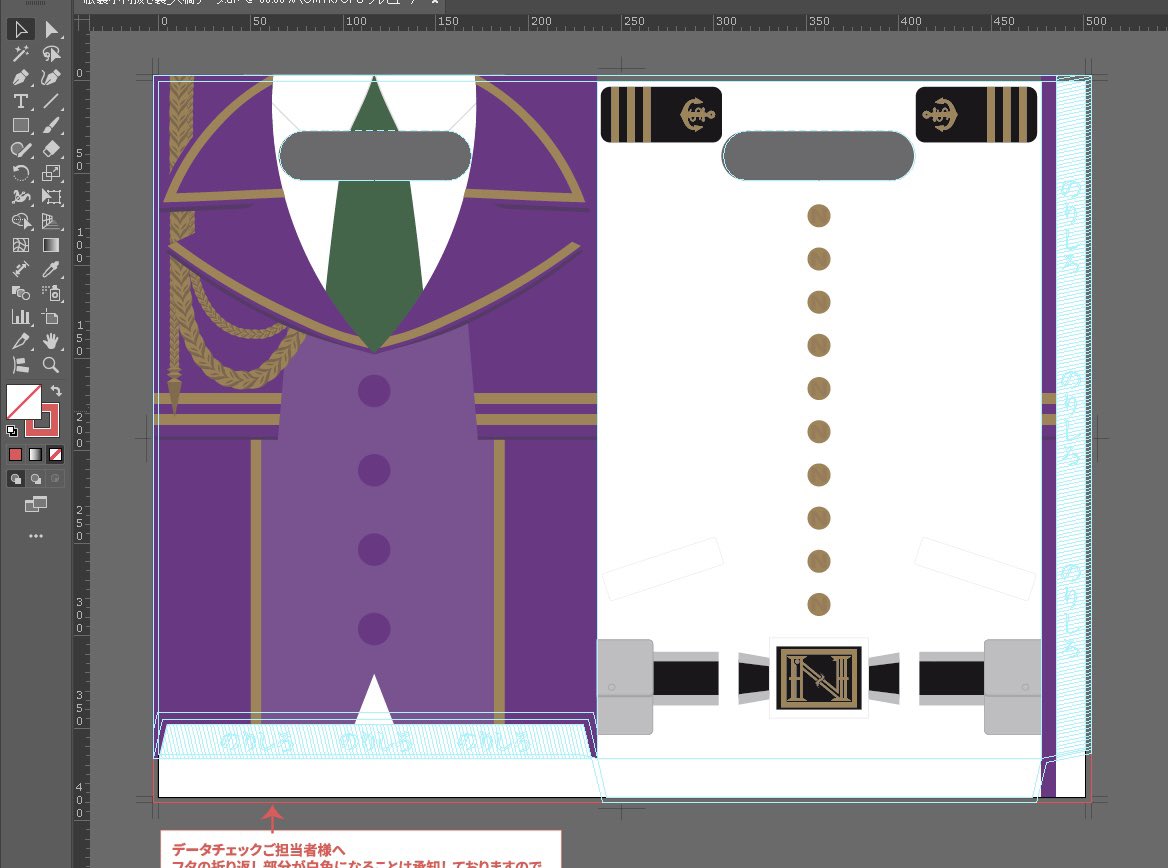Screen dimensions: 1168x868
Task: Apply solid Color mode button
Action: 16,454
